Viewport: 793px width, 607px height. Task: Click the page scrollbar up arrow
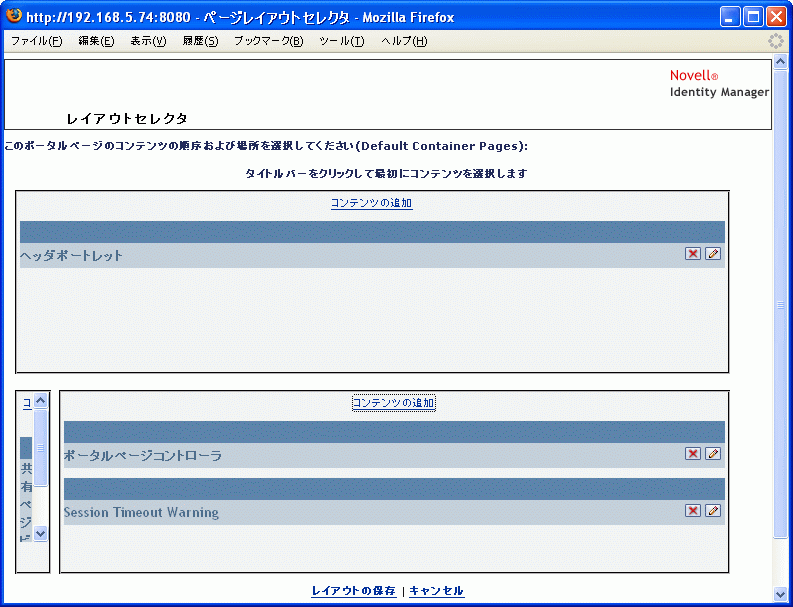780,62
